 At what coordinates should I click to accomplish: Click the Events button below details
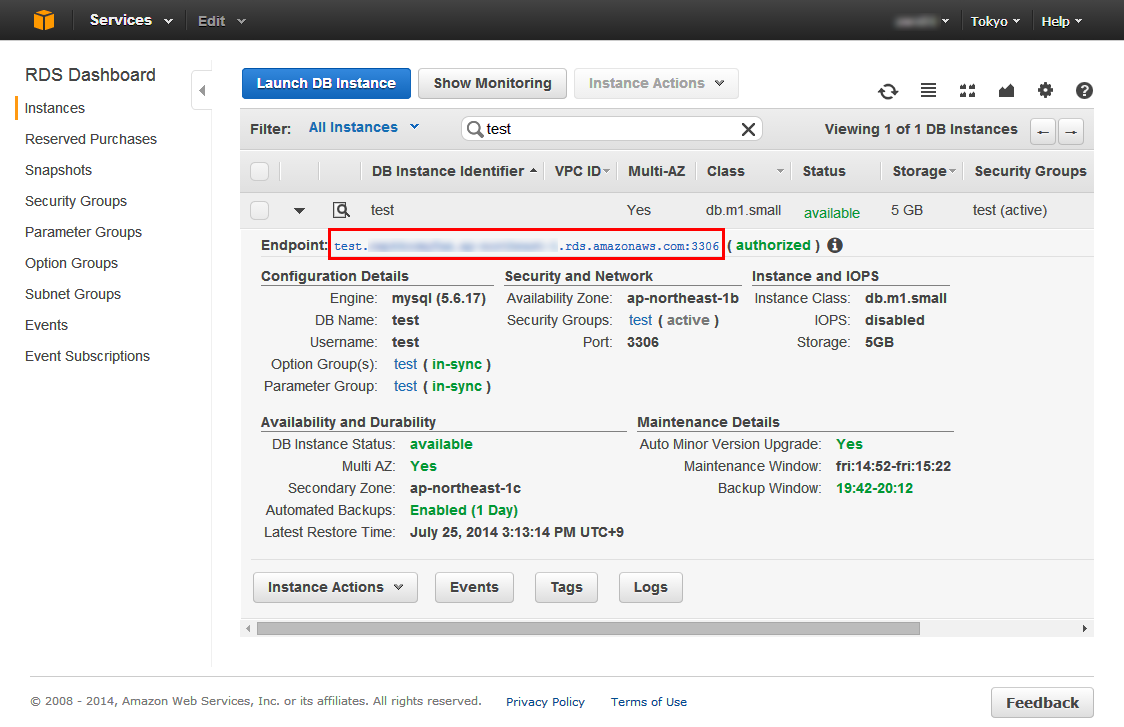(475, 587)
